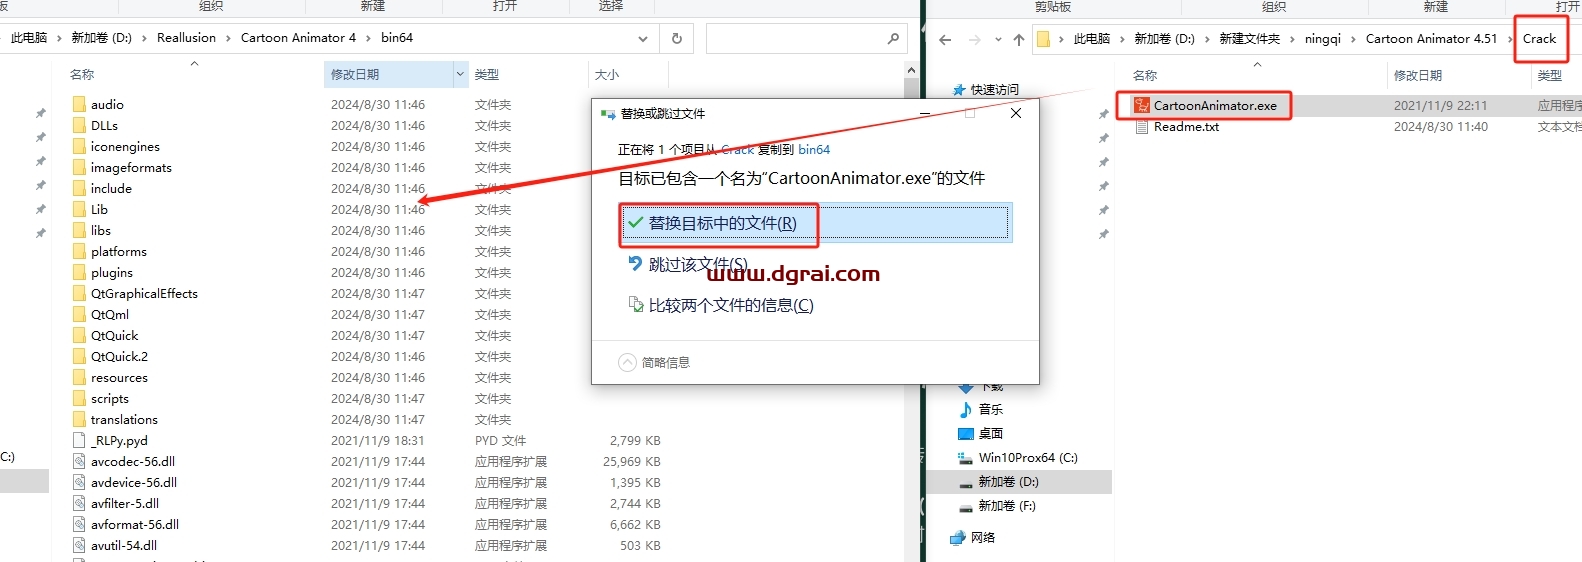Click the DLLs folder icon
1582x562 pixels.
(79, 125)
